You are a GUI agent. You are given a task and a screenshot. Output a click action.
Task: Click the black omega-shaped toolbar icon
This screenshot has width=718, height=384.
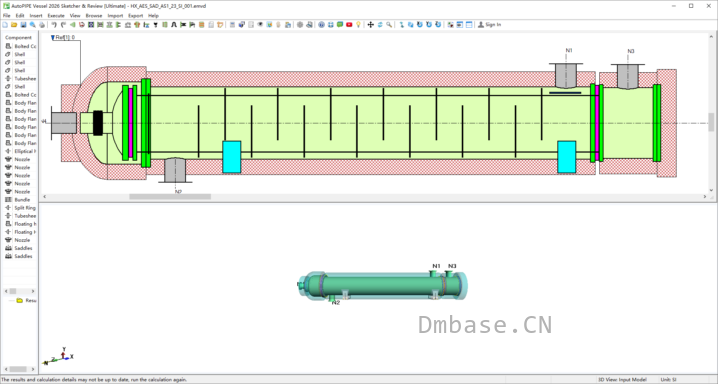tap(174, 25)
